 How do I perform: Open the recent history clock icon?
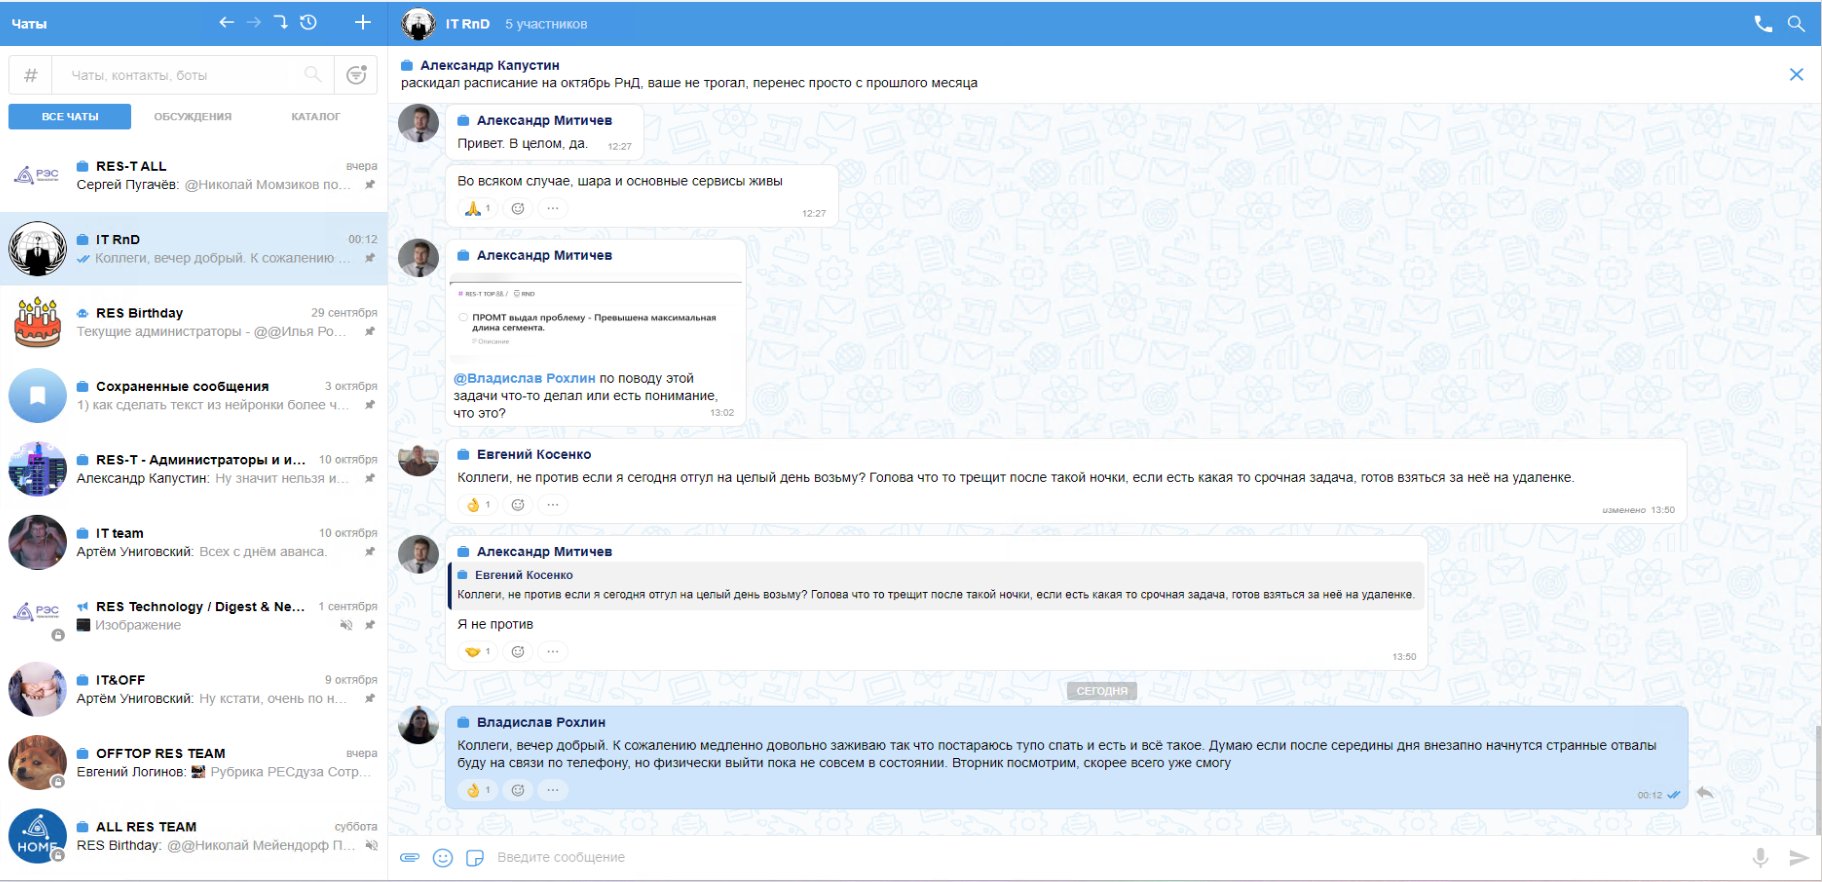[308, 22]
